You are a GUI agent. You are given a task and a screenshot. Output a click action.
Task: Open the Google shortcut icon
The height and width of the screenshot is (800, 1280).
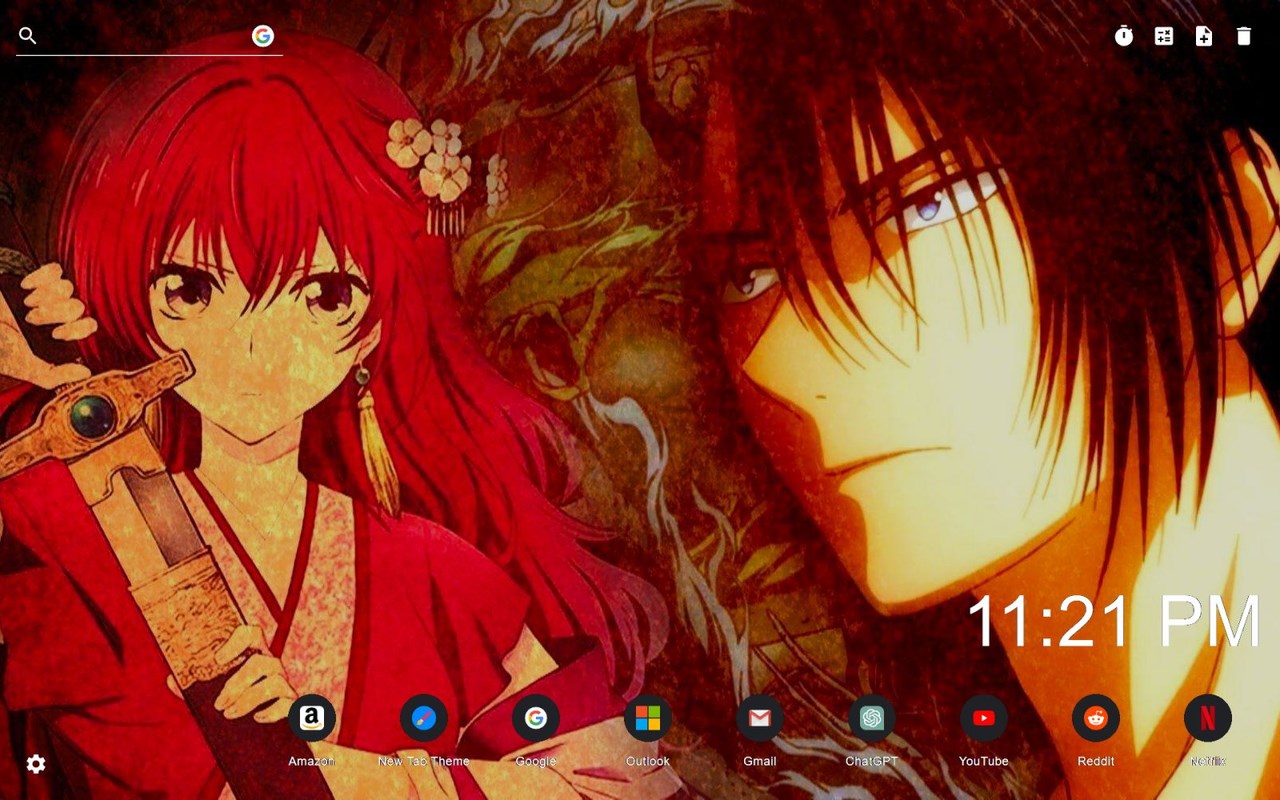click(536, 718)
